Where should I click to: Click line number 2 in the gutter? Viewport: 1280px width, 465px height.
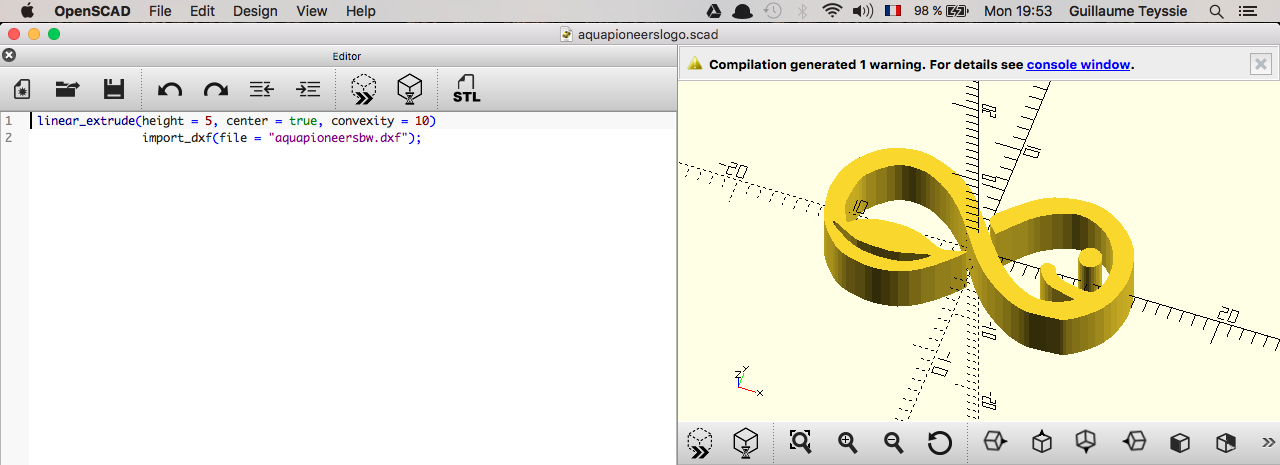pos(8,138)
